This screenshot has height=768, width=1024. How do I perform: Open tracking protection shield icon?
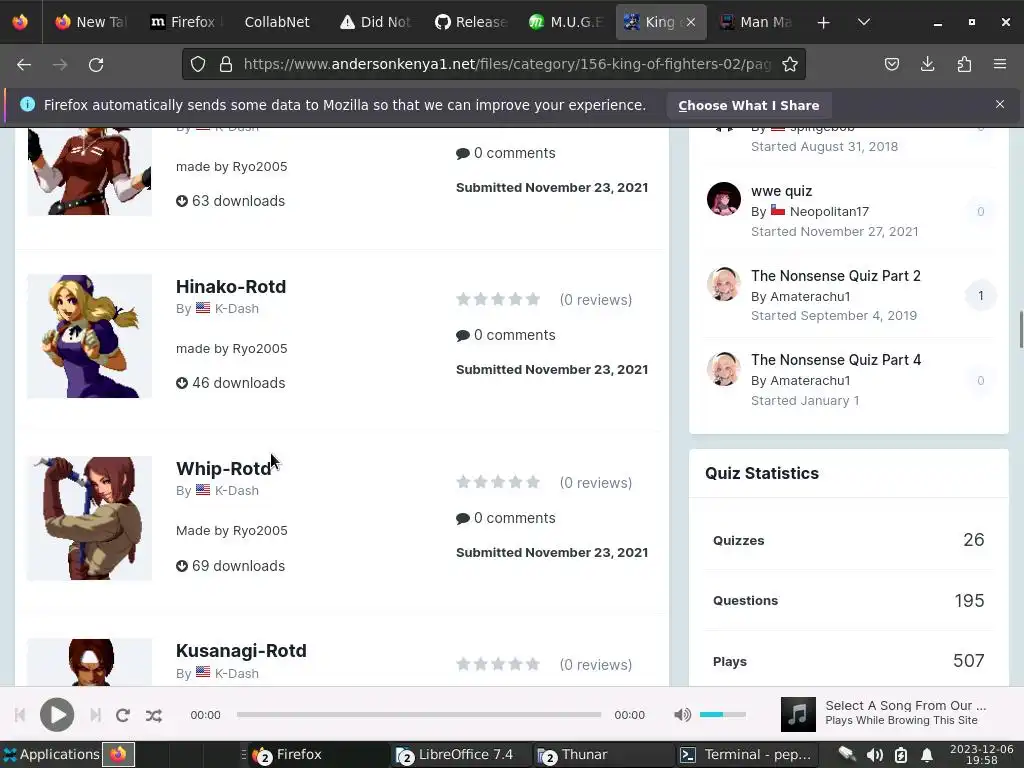coord(198,64)
